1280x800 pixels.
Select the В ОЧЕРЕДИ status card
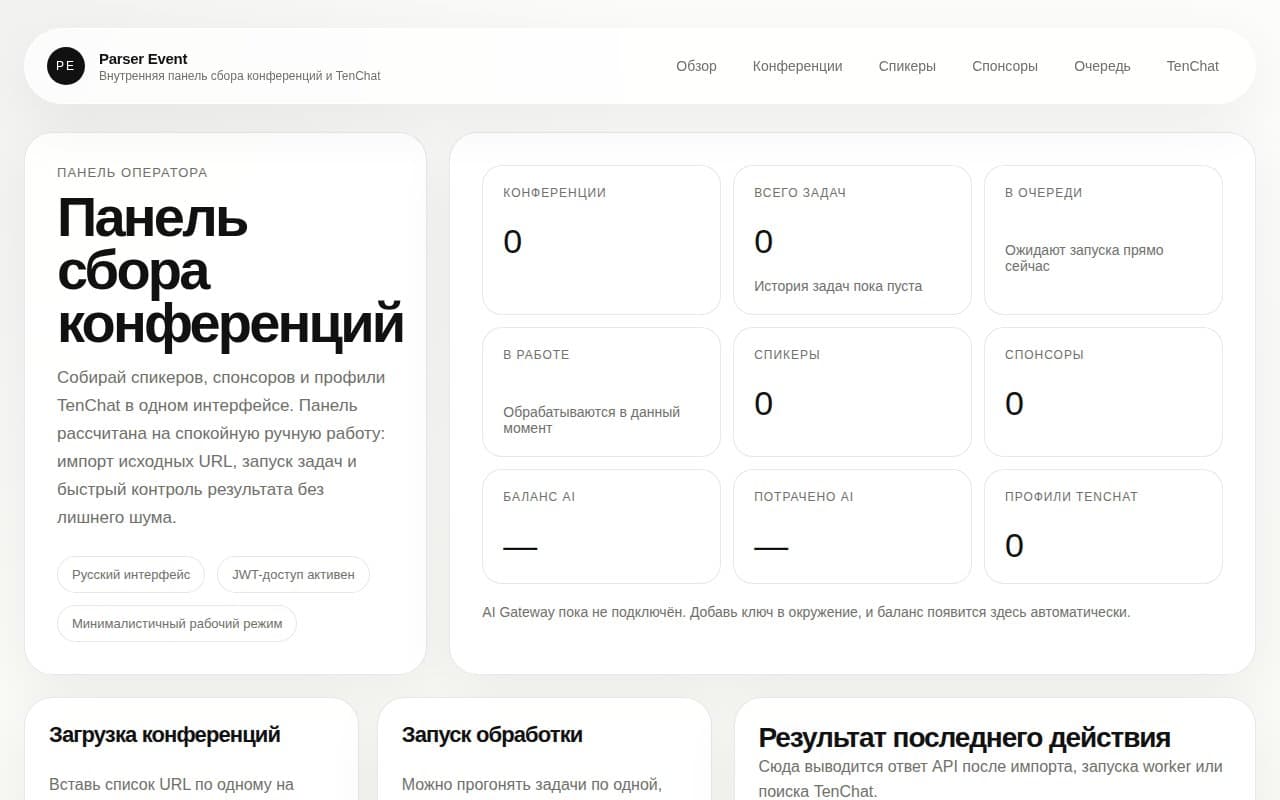coord(1103,240)
